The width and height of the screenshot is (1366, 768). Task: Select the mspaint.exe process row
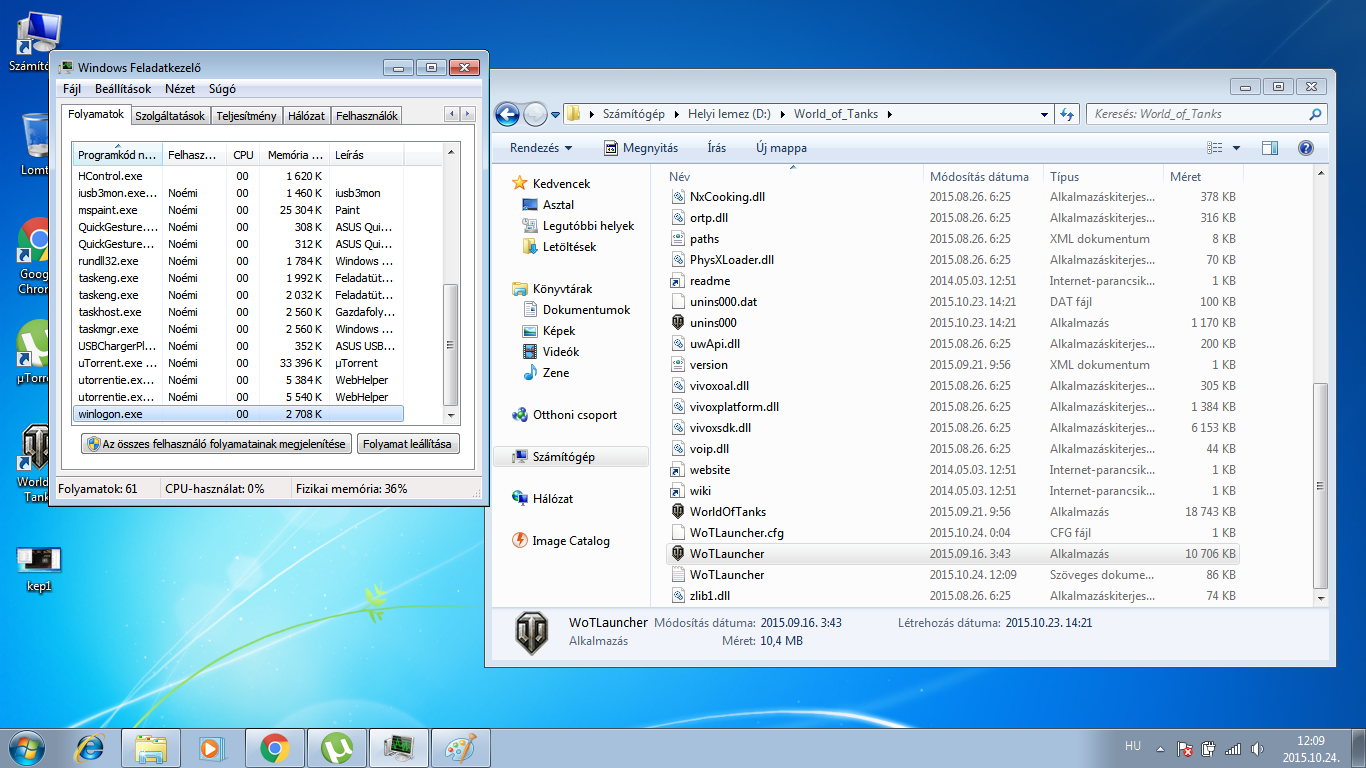239,210
